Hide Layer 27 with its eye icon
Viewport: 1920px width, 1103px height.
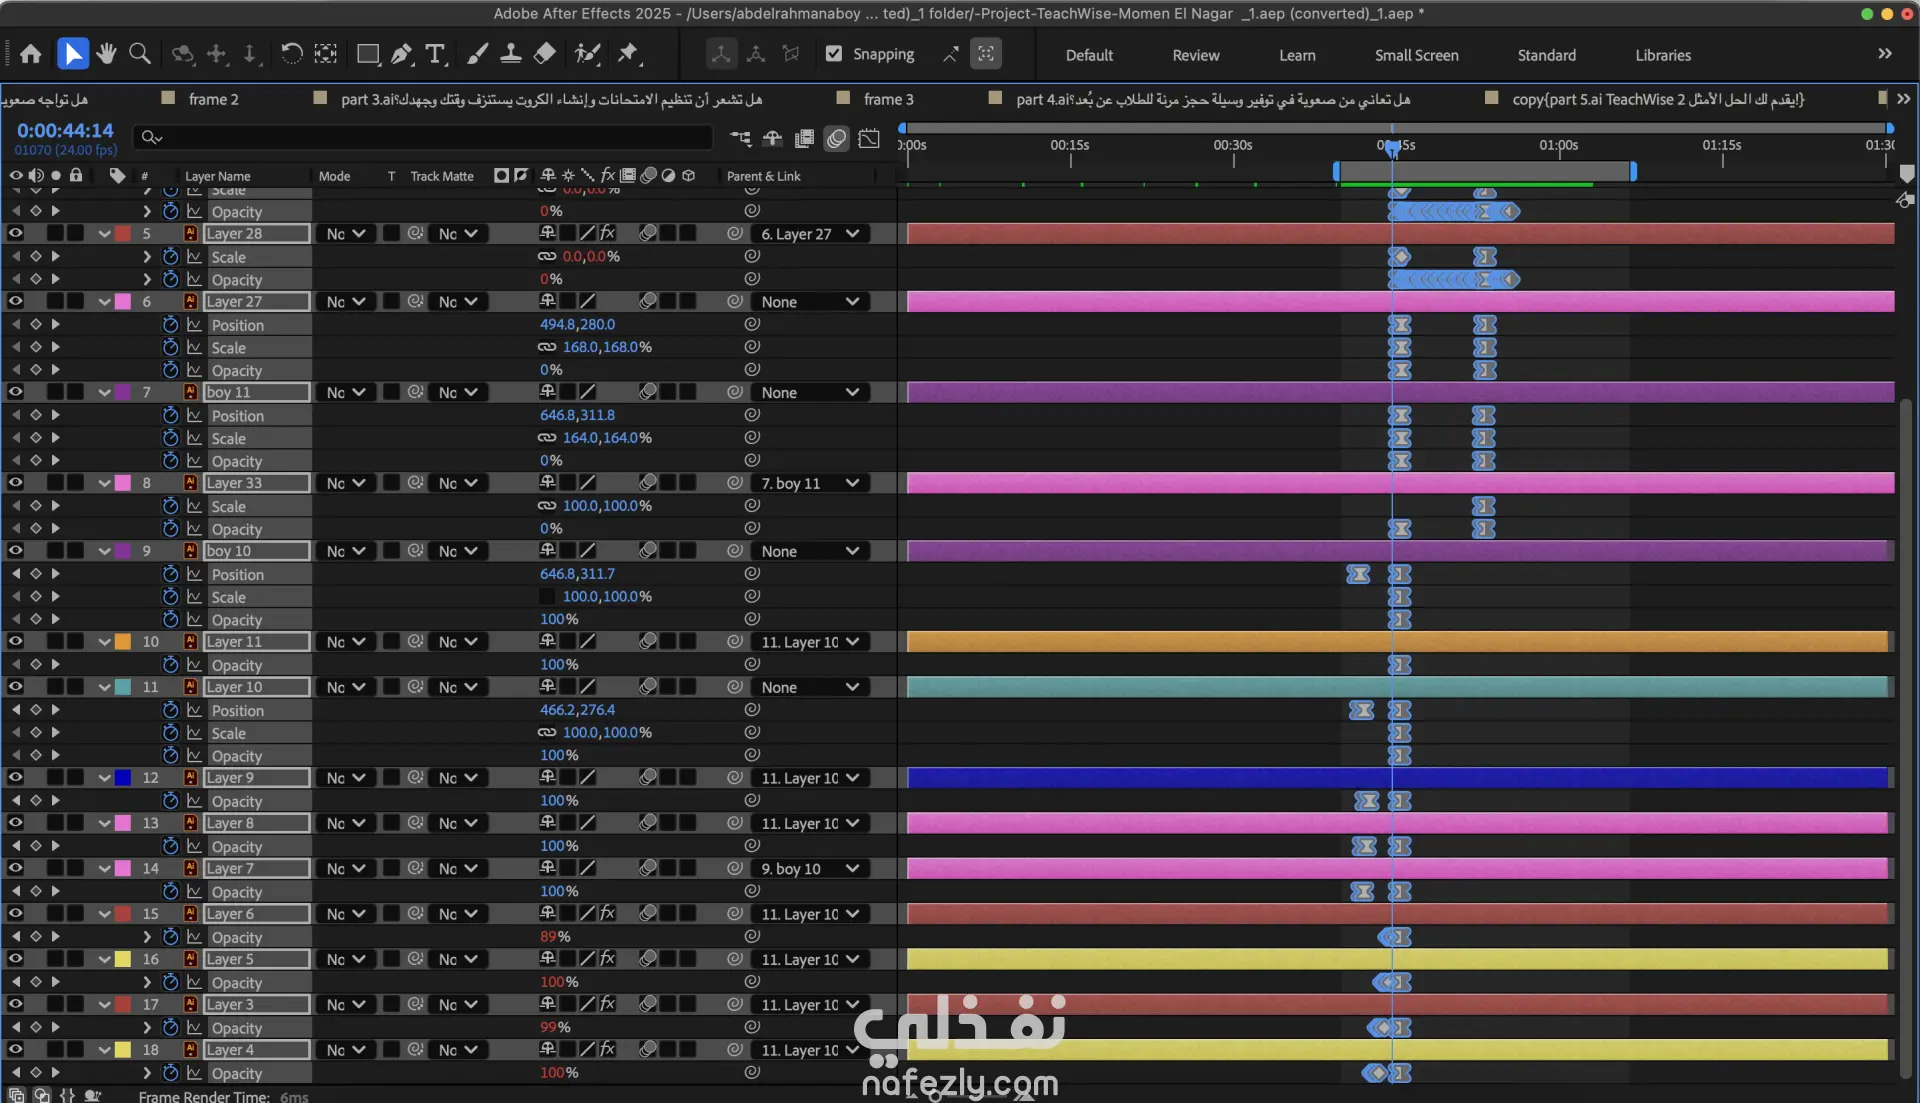tap(15, 301)
